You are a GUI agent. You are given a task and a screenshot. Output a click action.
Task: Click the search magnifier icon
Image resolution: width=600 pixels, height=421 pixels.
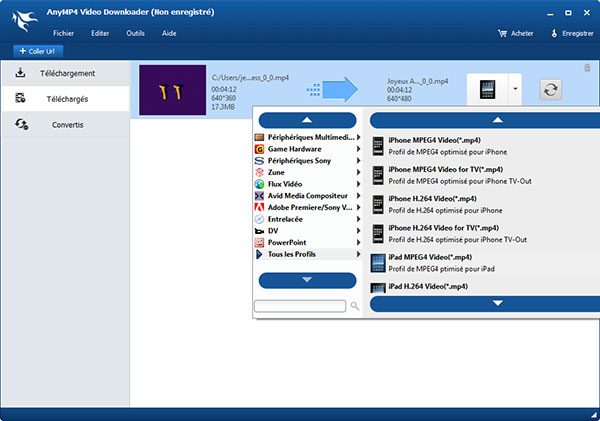(x=353, y=306)
